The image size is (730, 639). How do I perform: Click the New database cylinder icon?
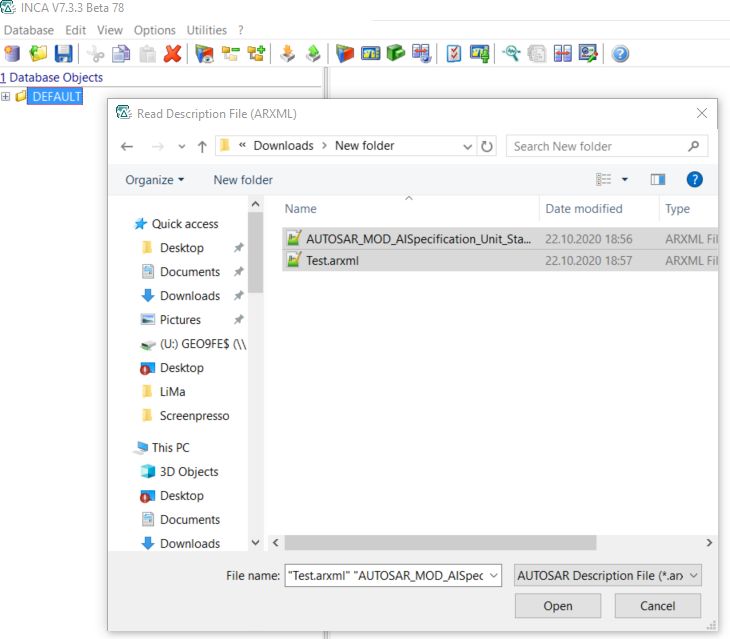12,54
